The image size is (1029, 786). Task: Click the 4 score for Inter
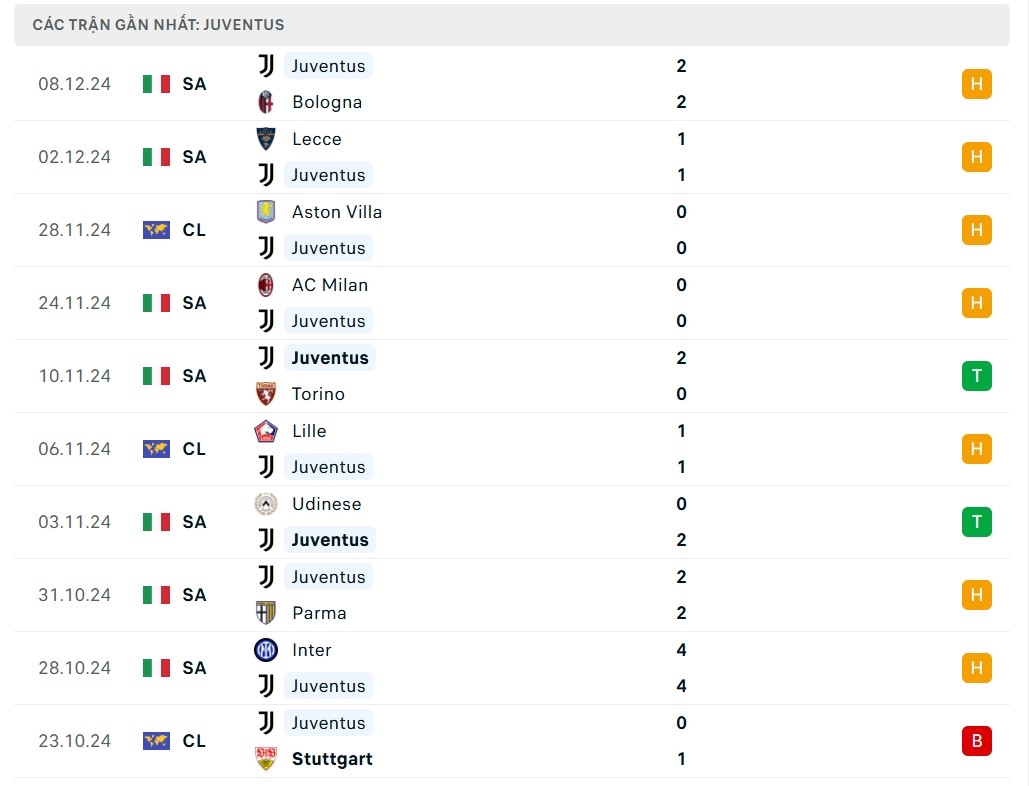click(681, 650)
